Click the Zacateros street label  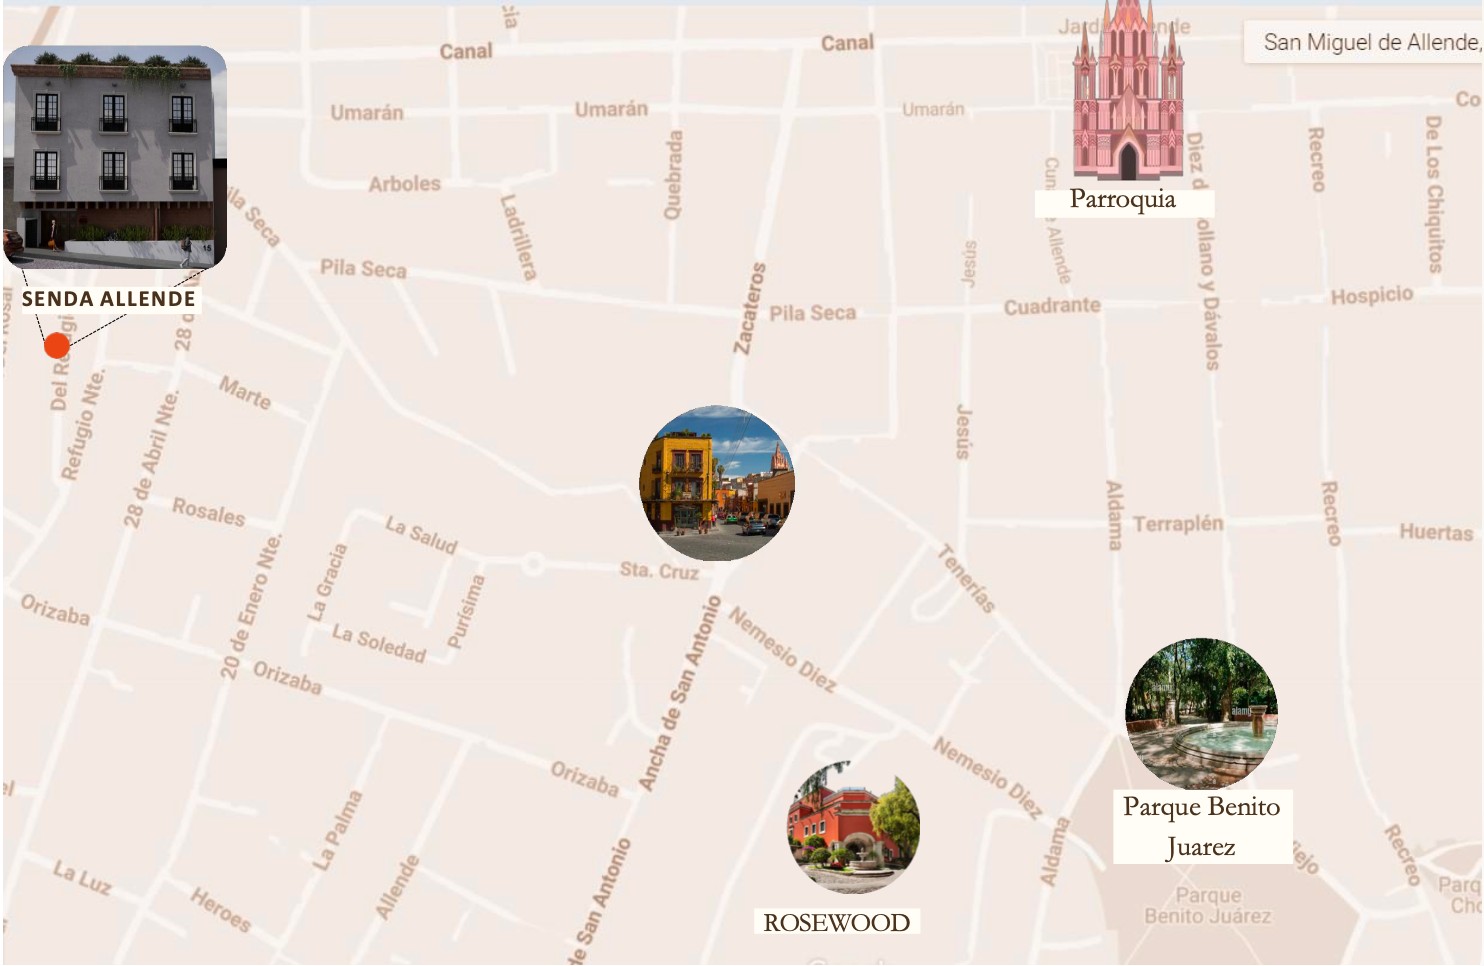(x=750, y=308)
